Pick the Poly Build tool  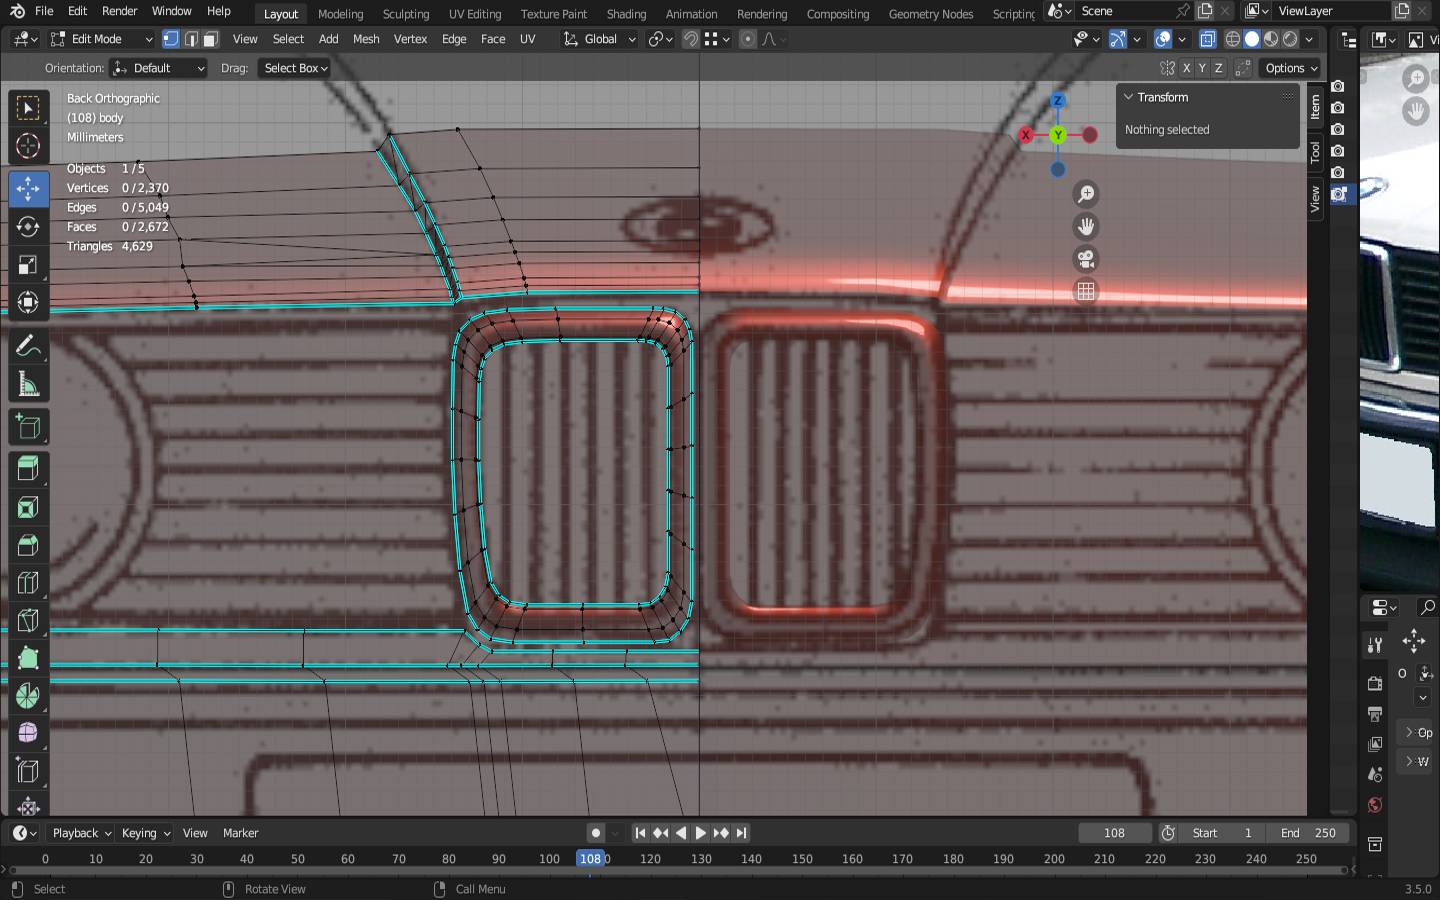click(28, 659)
